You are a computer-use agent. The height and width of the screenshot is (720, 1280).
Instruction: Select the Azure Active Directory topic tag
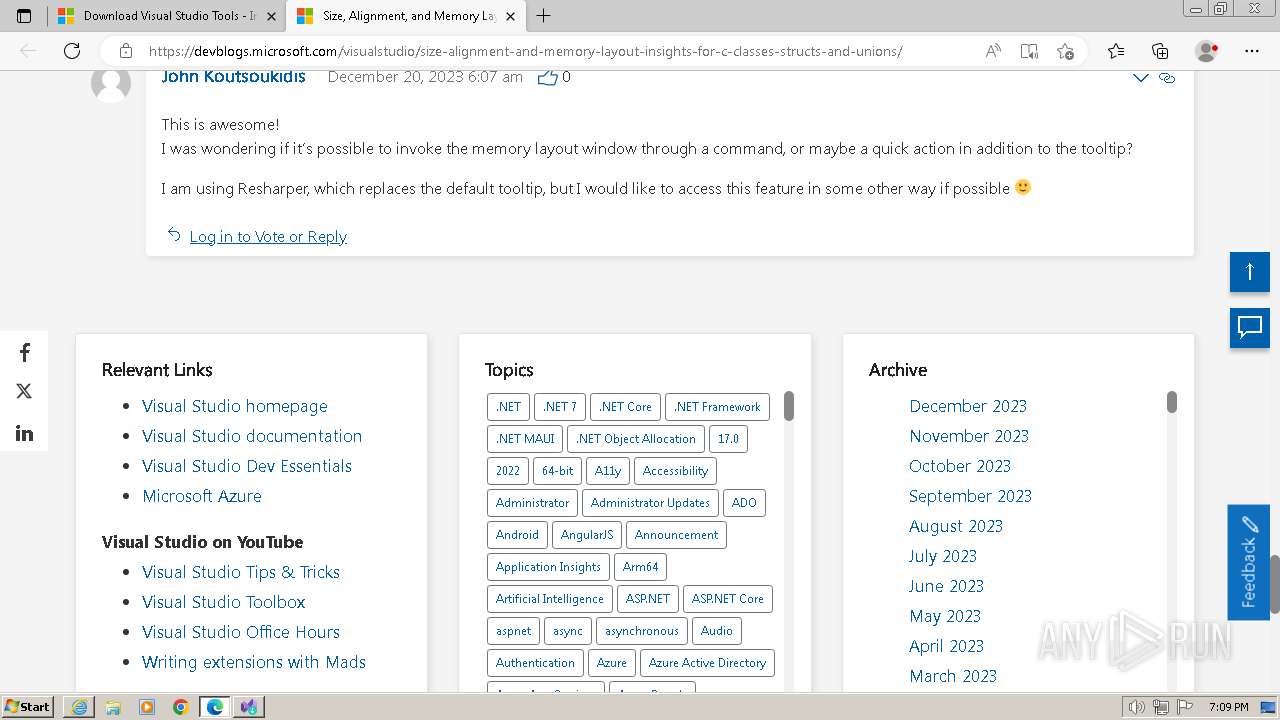coord(707,663)
